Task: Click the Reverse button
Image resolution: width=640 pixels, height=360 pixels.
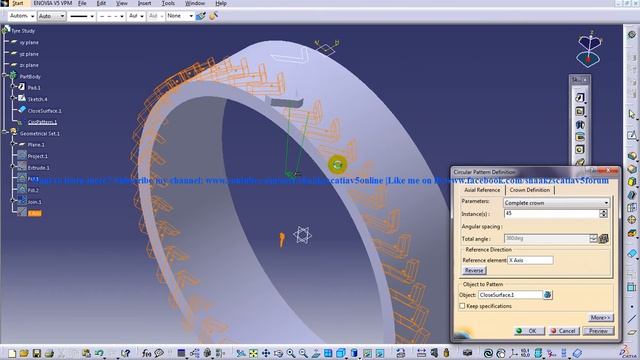Action: coord(474,270)
